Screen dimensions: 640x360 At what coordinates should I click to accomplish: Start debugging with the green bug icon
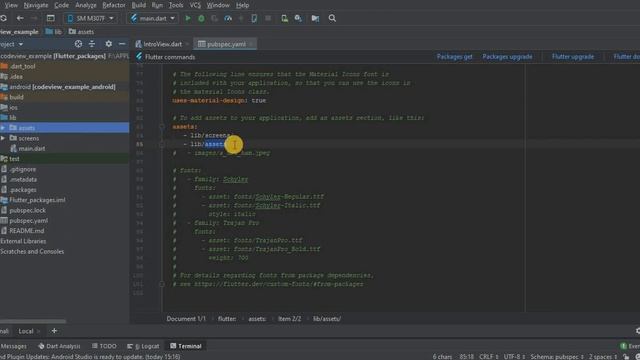click(x=201, y=18)
